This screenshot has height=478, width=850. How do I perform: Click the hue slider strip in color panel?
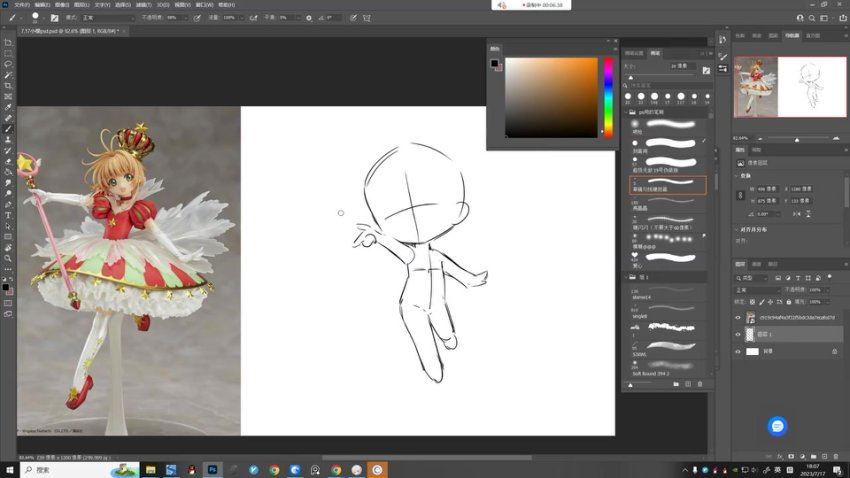click(x=608, y=98)
